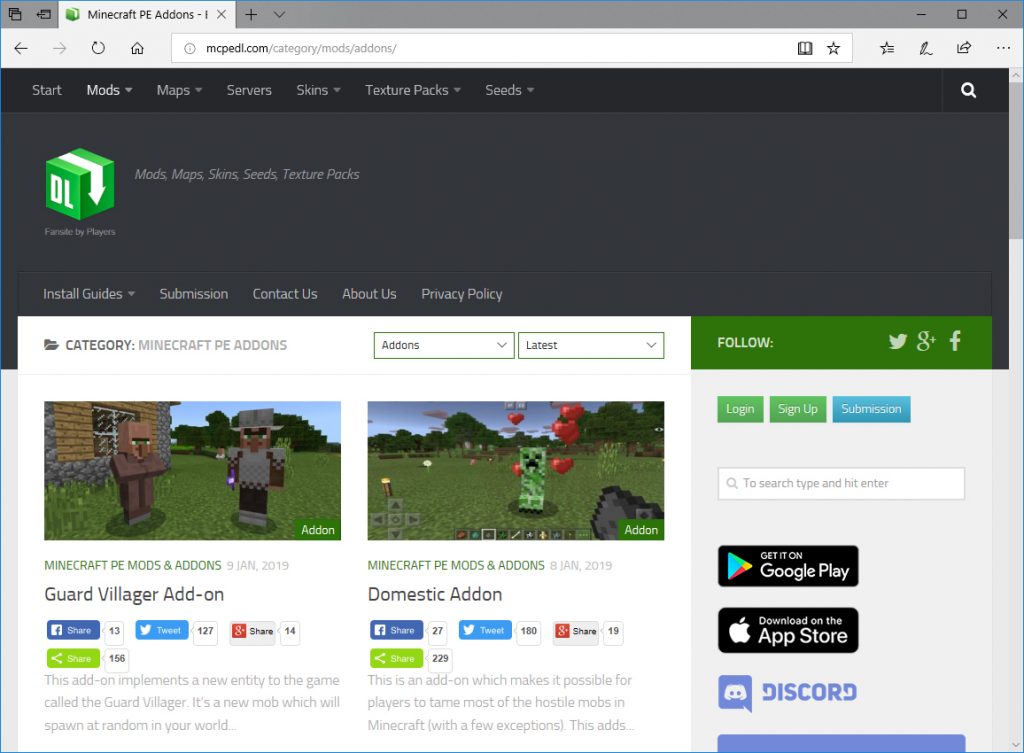
Task: Open the browser home page
Action: coord(137,48)
